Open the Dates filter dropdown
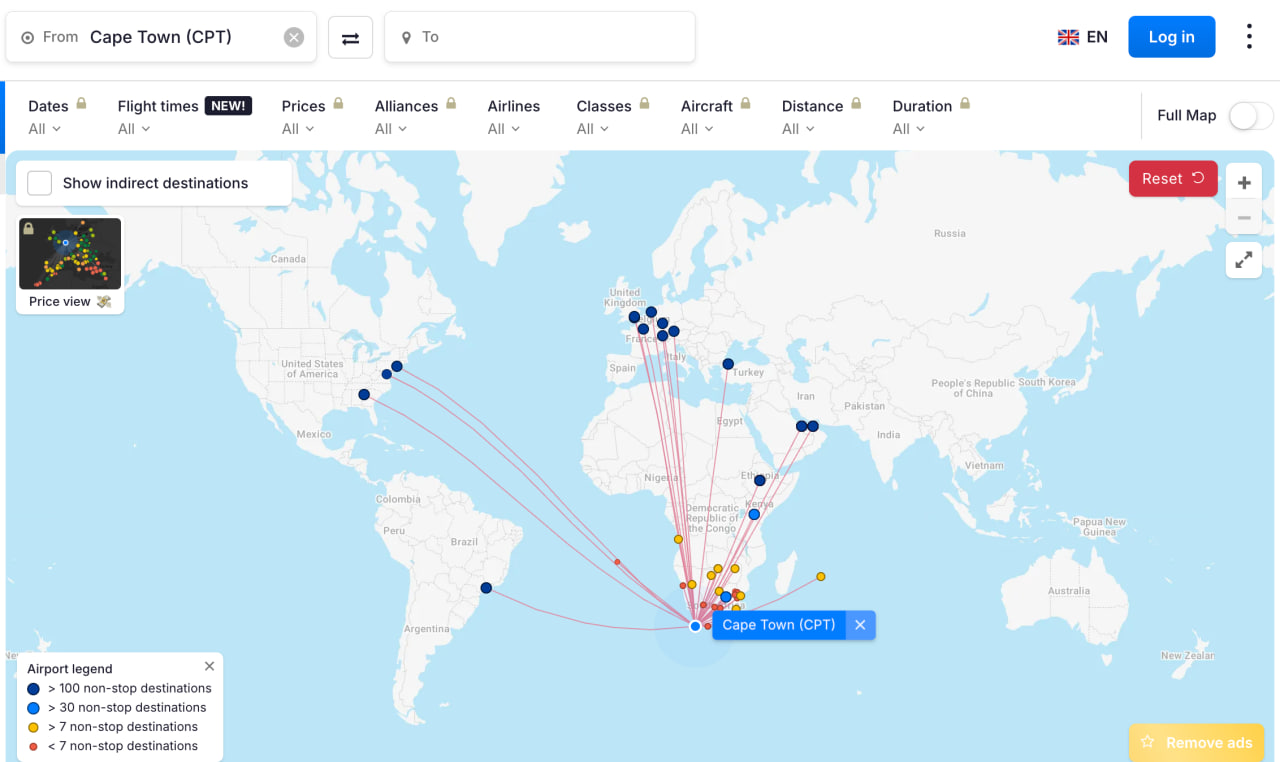The height and width of the screenshot is (762, 1280). [x=45, y=129]
